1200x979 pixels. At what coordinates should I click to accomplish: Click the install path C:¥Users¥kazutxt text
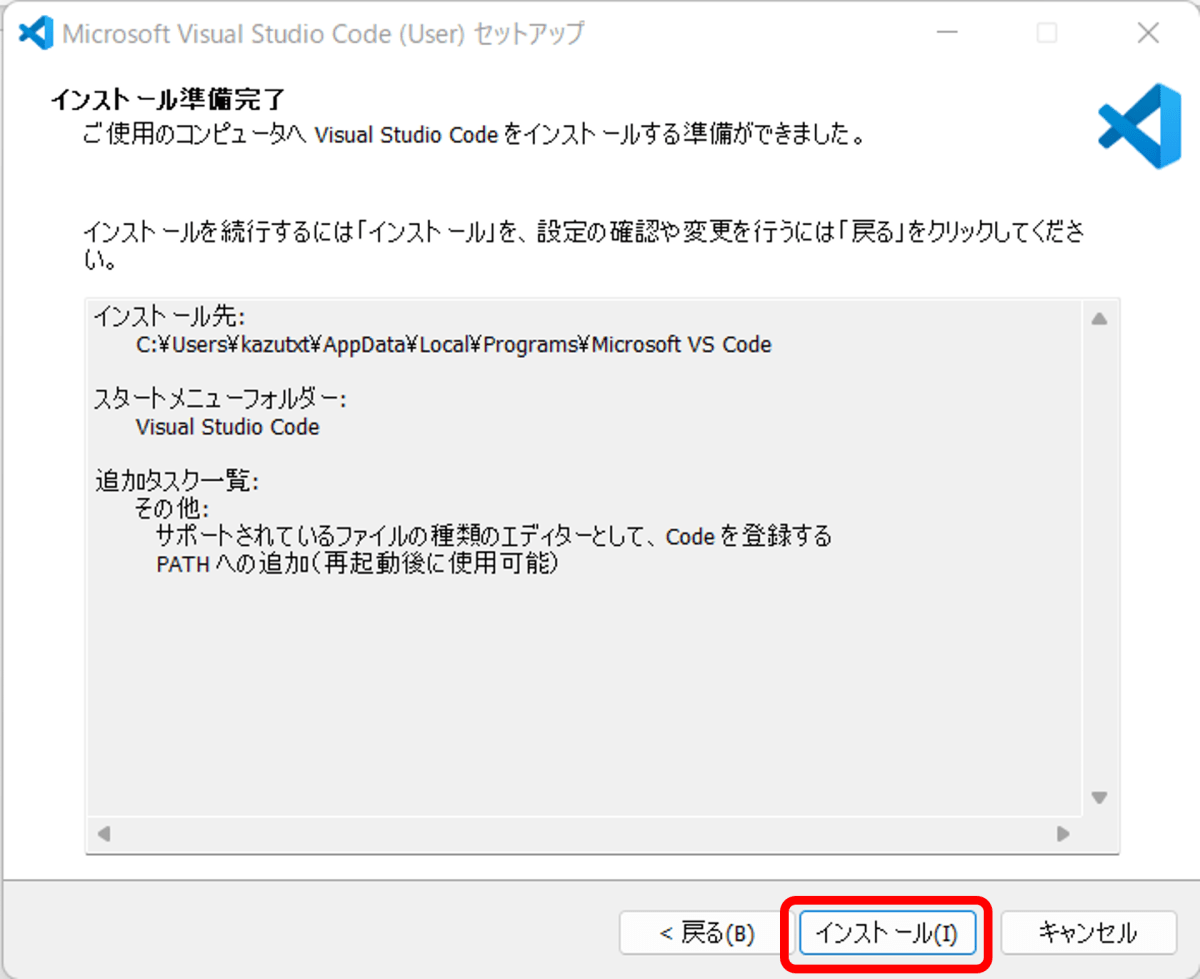(x=453, y=345)
